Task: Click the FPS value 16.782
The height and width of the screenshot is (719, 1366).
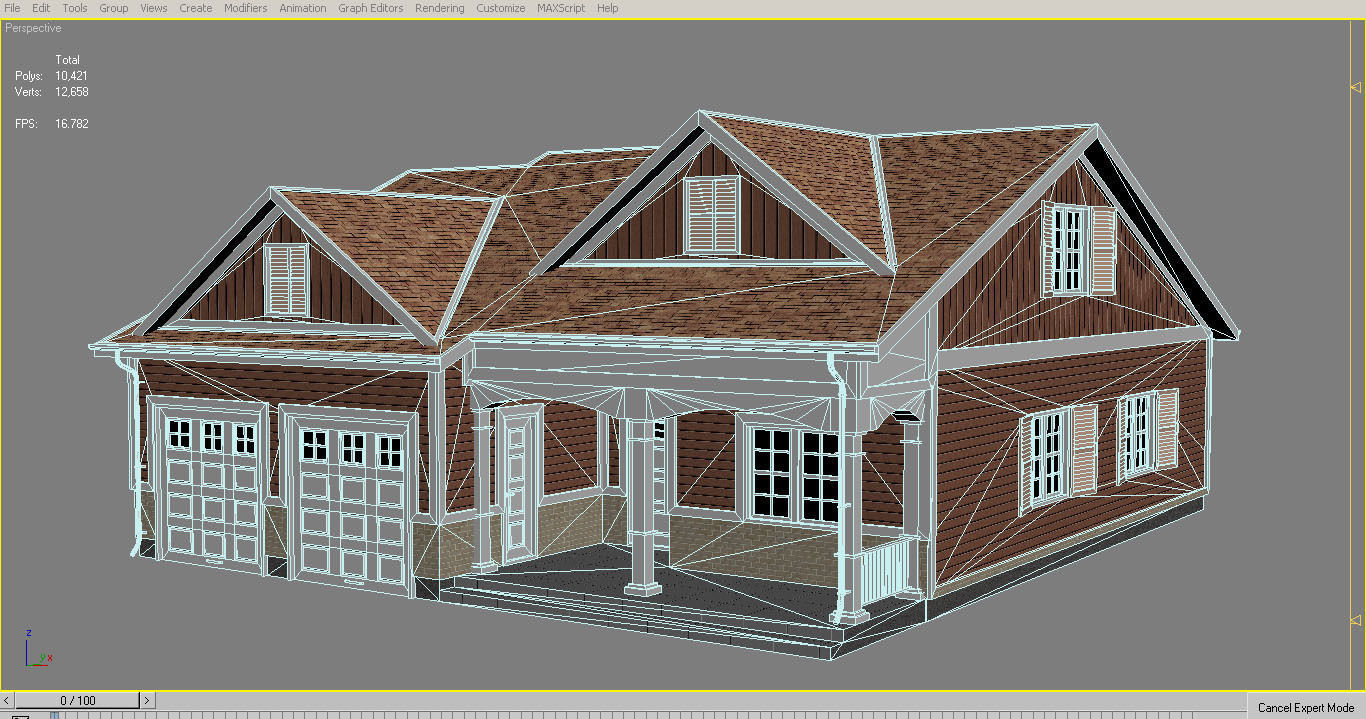Action: point(72,124)
